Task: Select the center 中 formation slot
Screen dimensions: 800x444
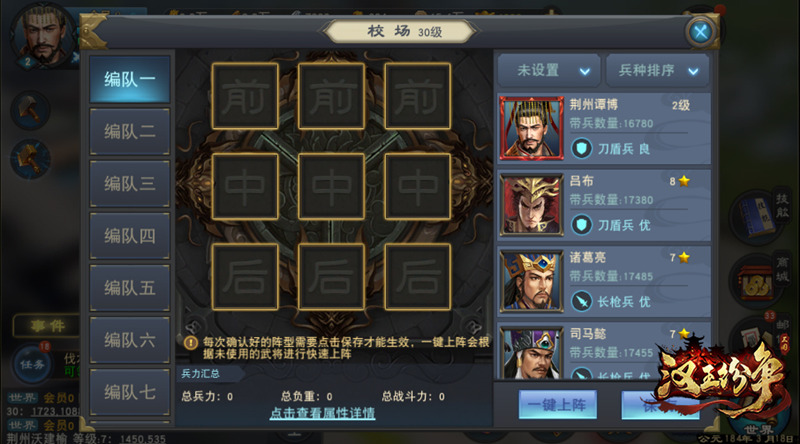Action: click(x=331, y=186)
